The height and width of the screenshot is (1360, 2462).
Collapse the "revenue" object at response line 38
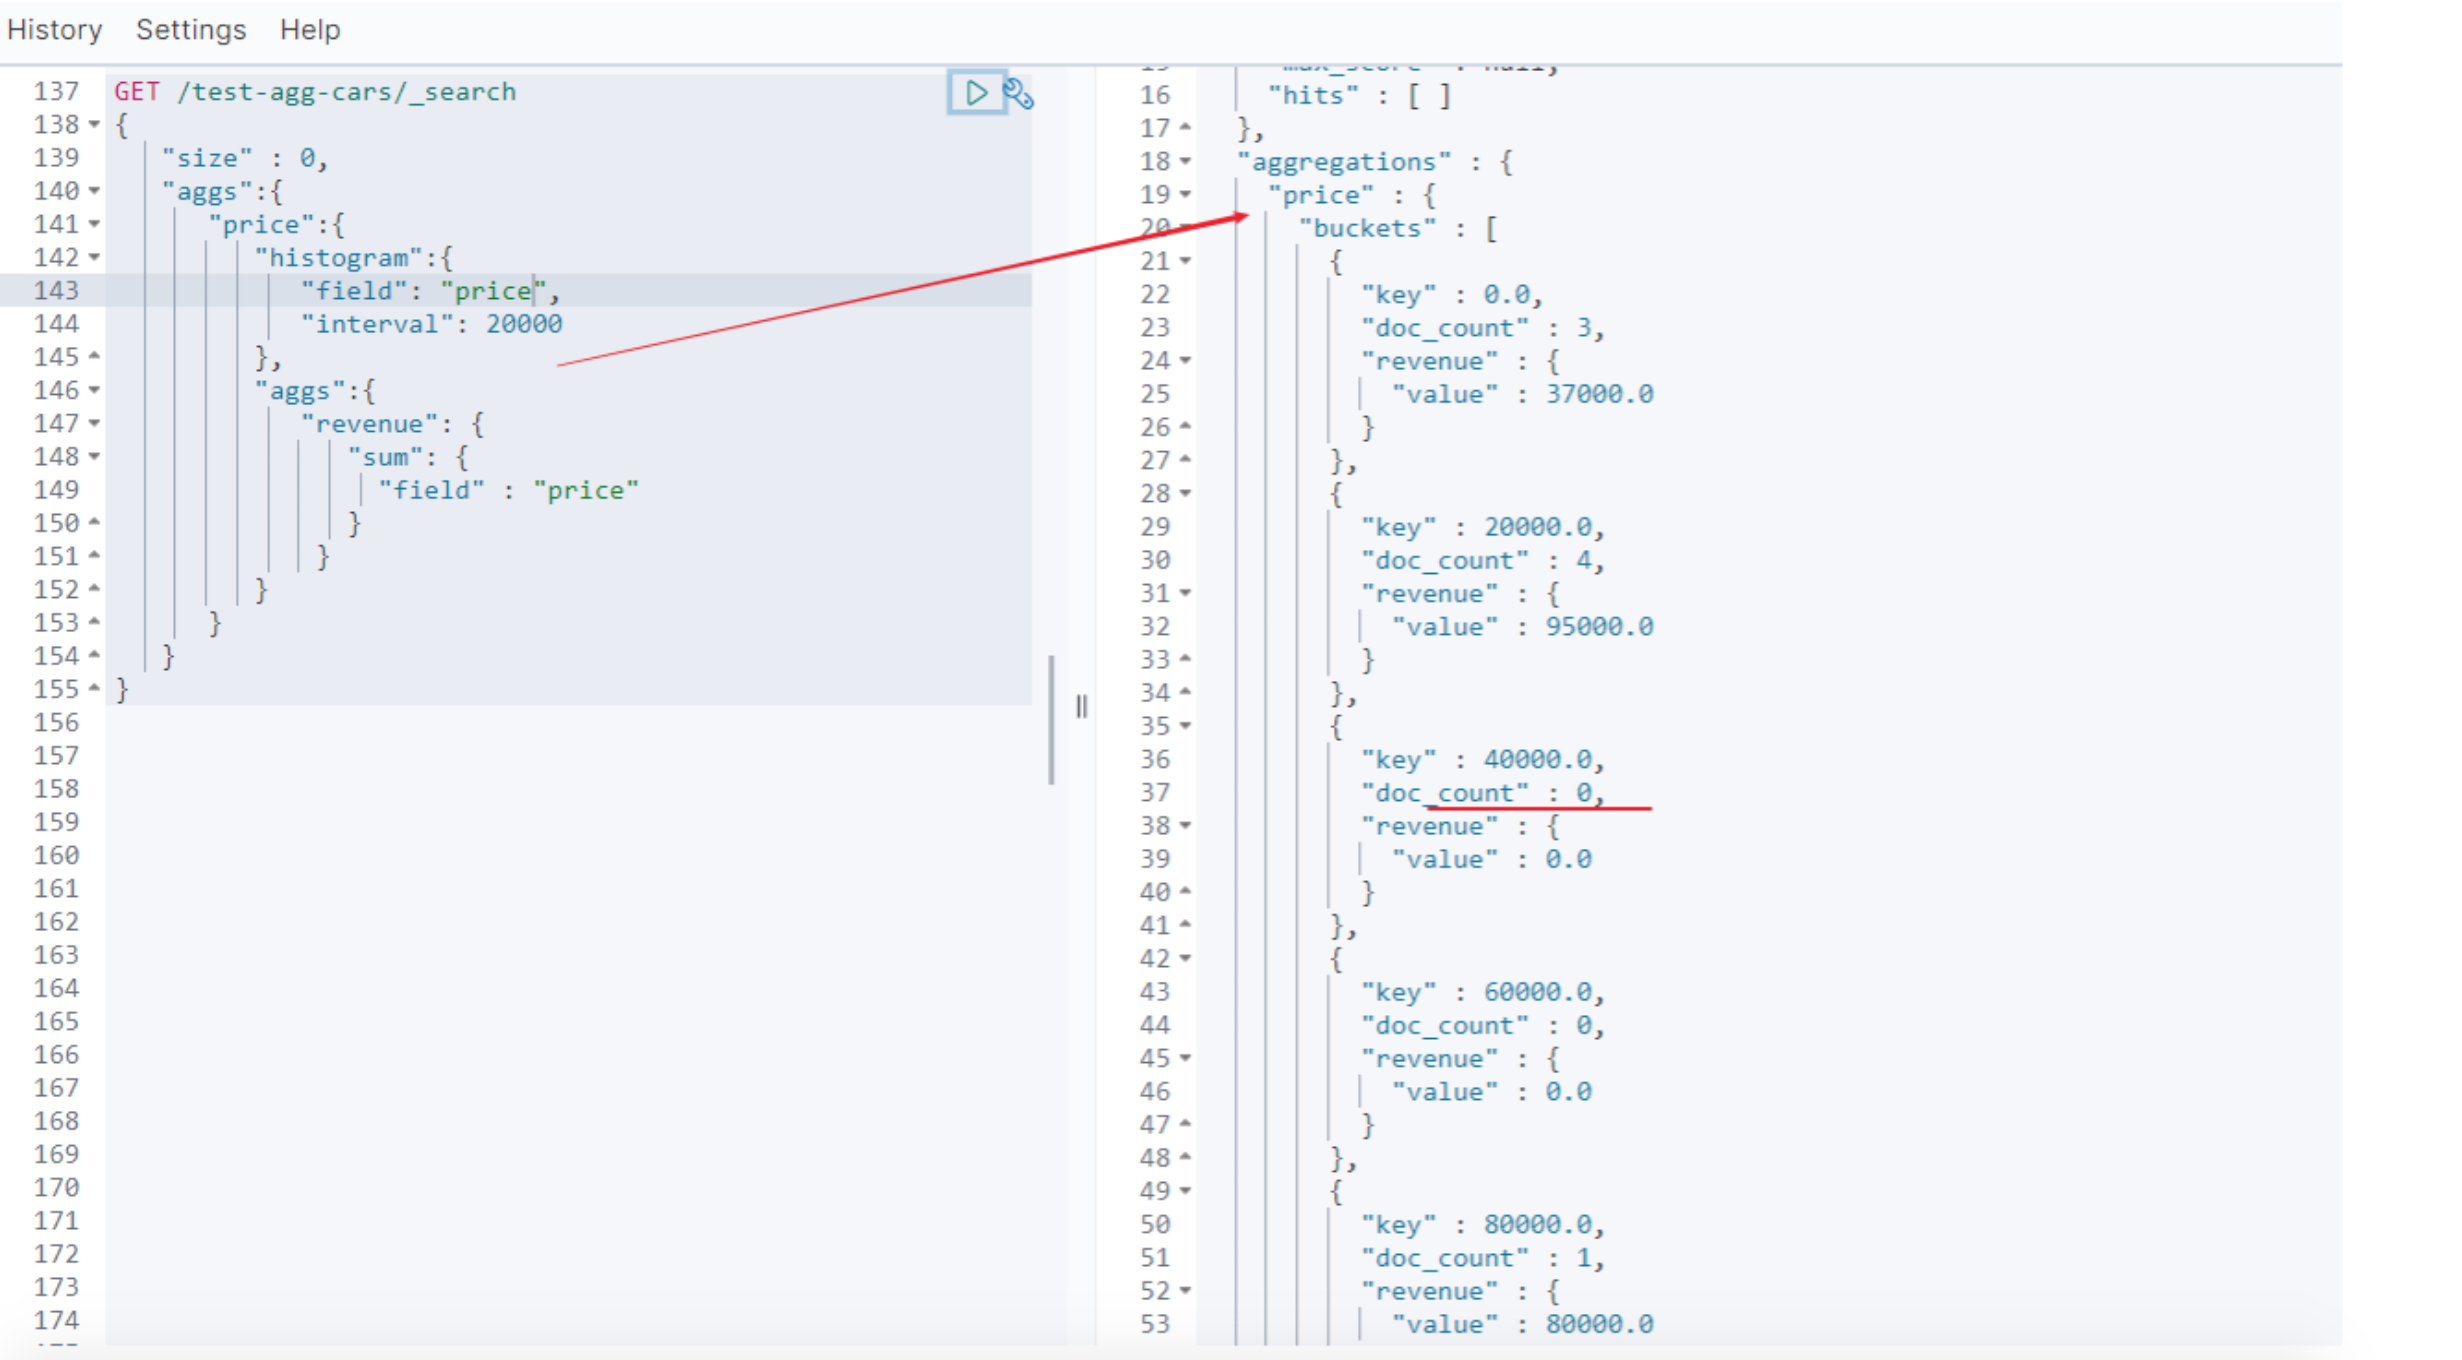click(1185, 826)
